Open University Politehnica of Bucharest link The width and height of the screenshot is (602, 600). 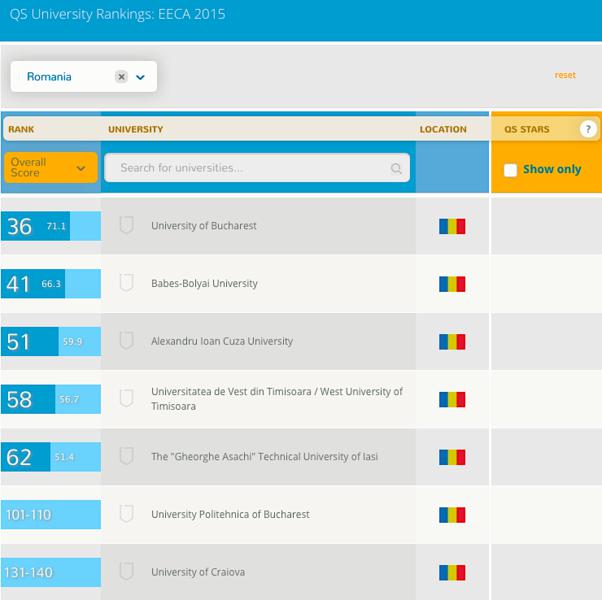pos(230,514)
